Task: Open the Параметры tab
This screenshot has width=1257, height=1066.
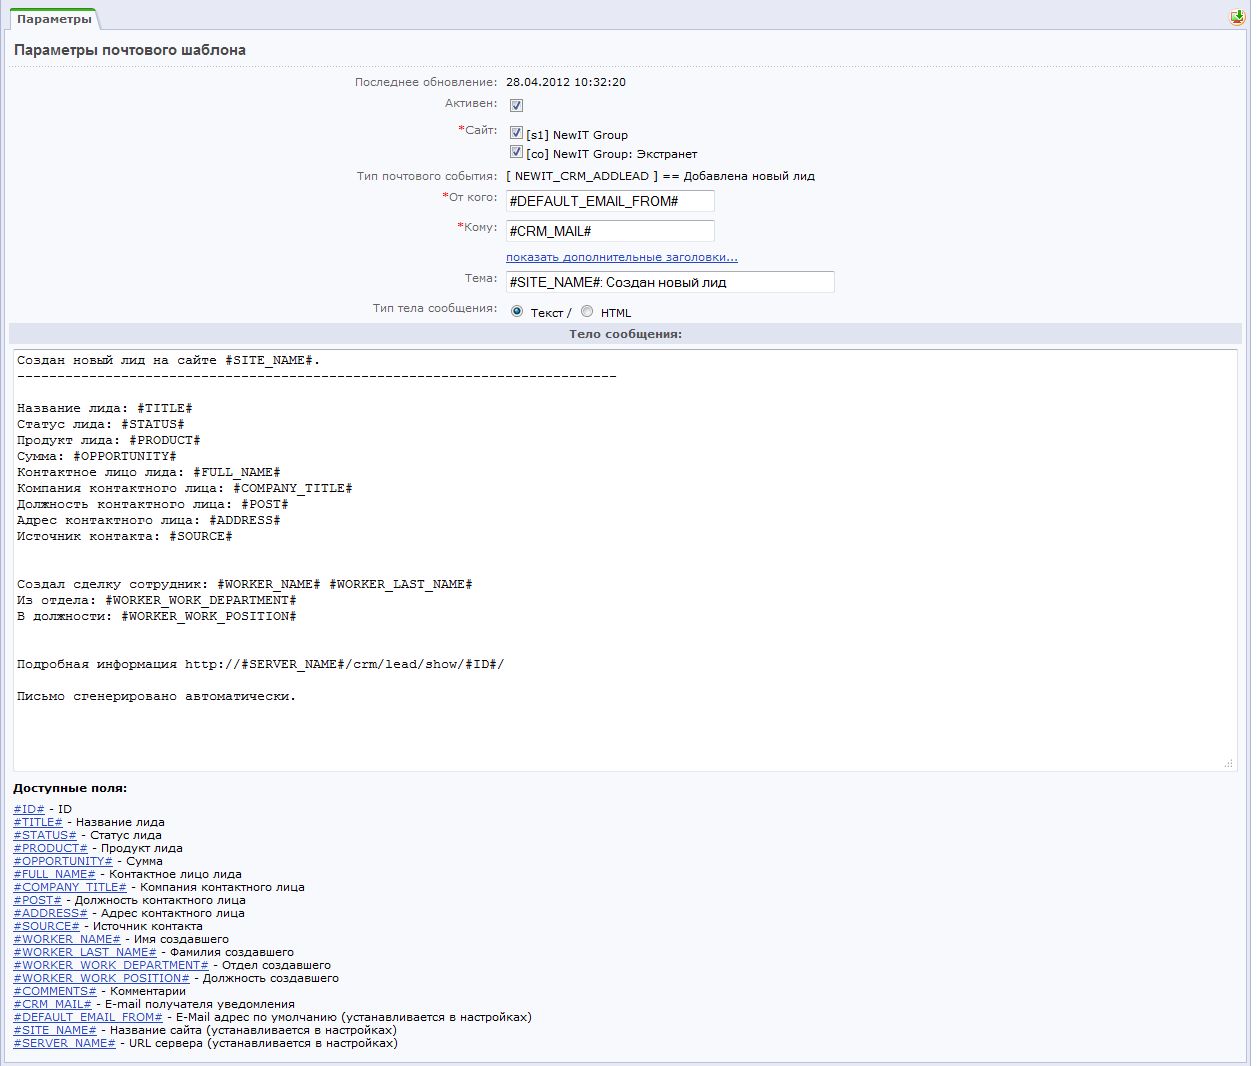Action: coord(54,19)
